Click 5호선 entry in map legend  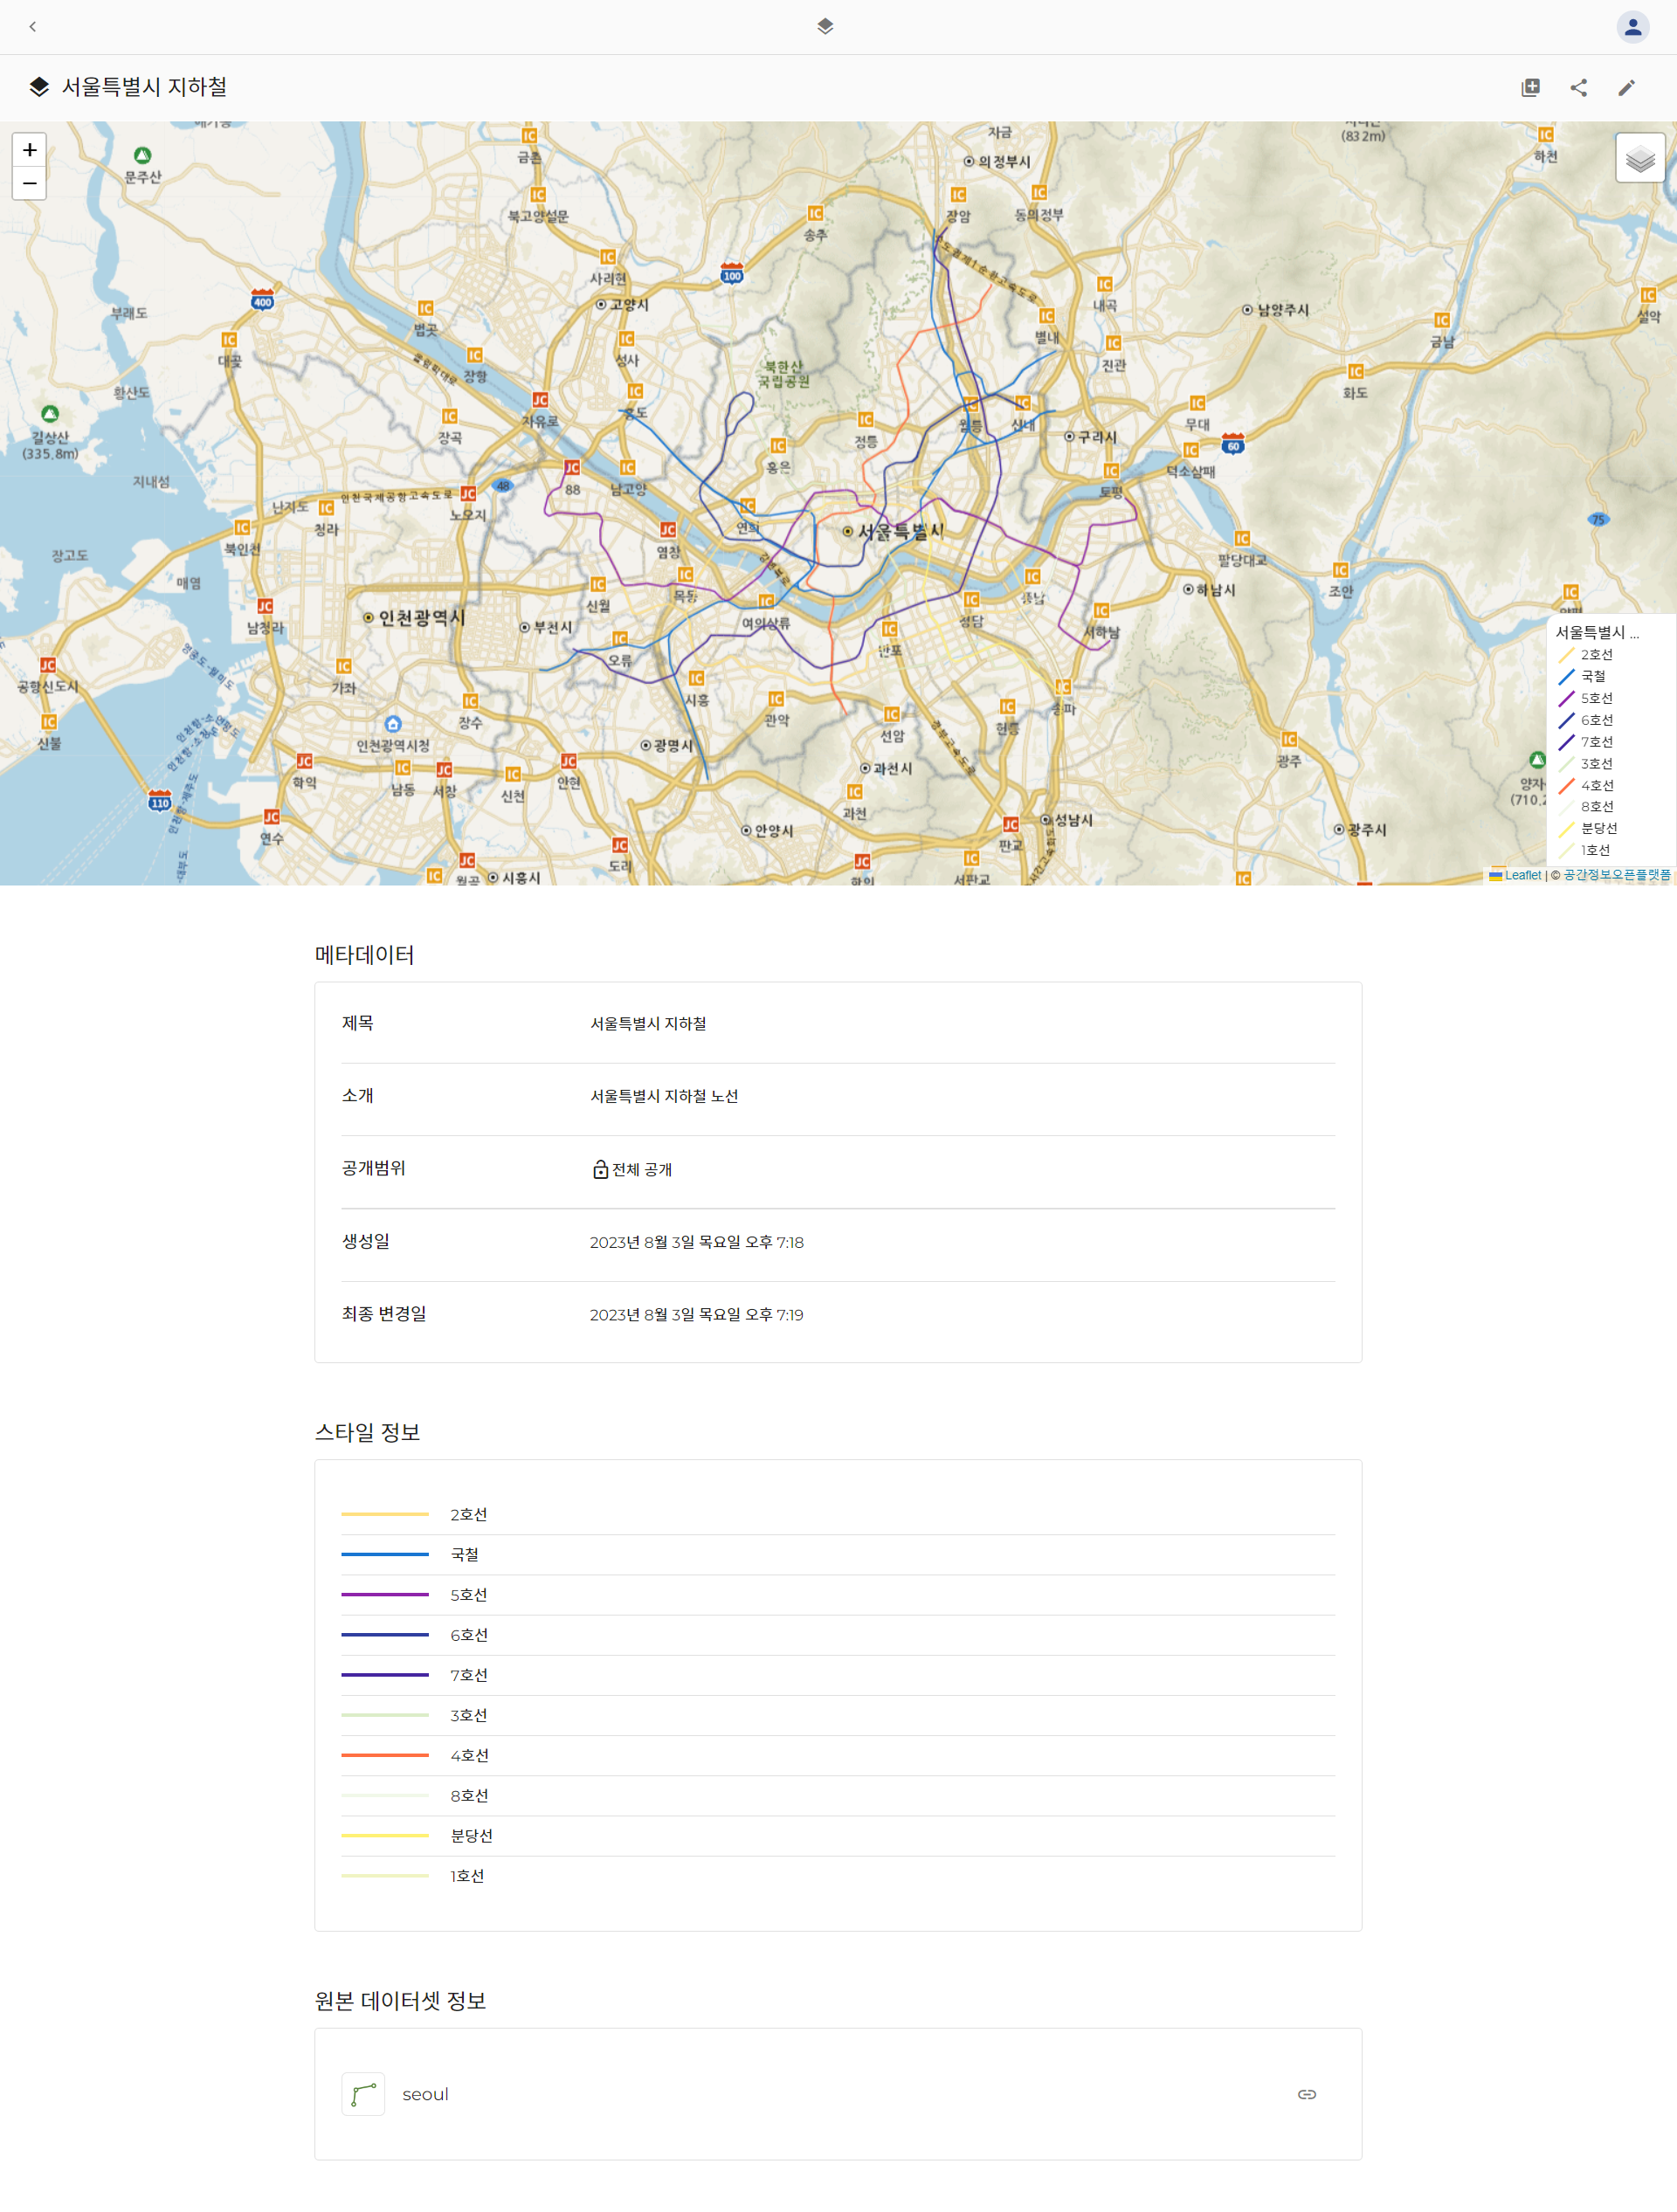(x=1595, y=698)
